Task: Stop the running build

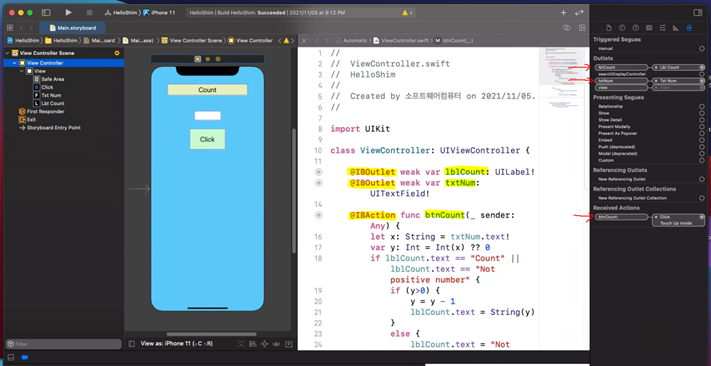Action: [x=89, y=13]
